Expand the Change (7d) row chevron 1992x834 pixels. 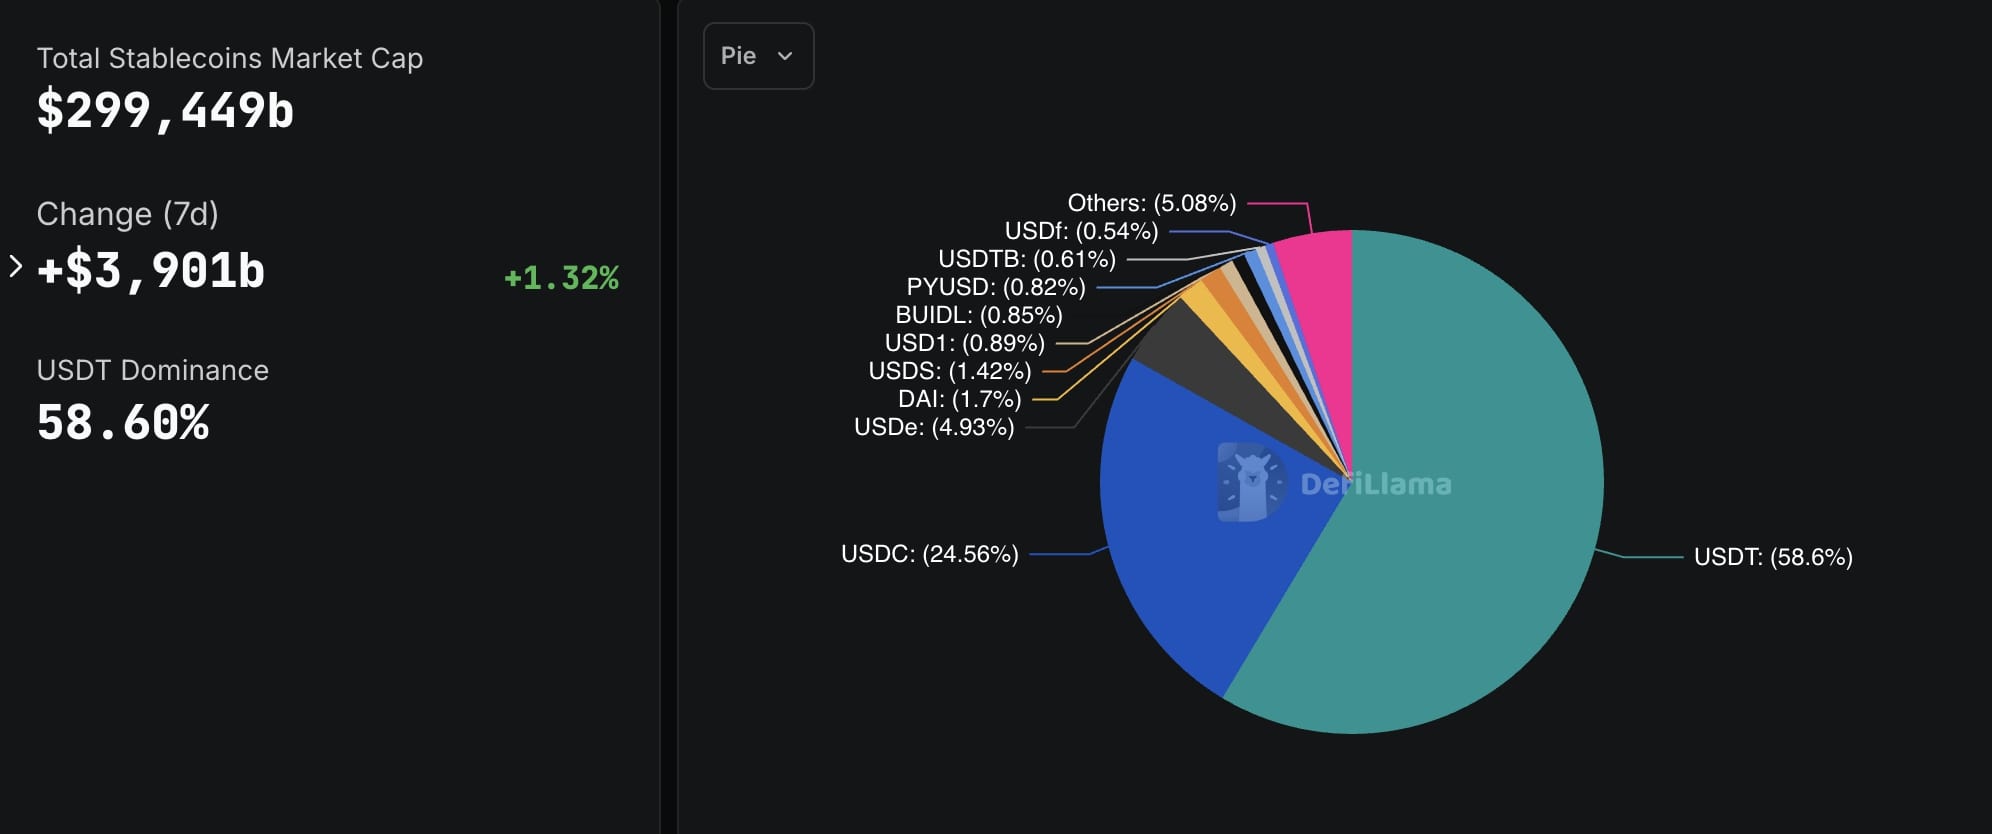pyautogui.click(x=15, y=267)
